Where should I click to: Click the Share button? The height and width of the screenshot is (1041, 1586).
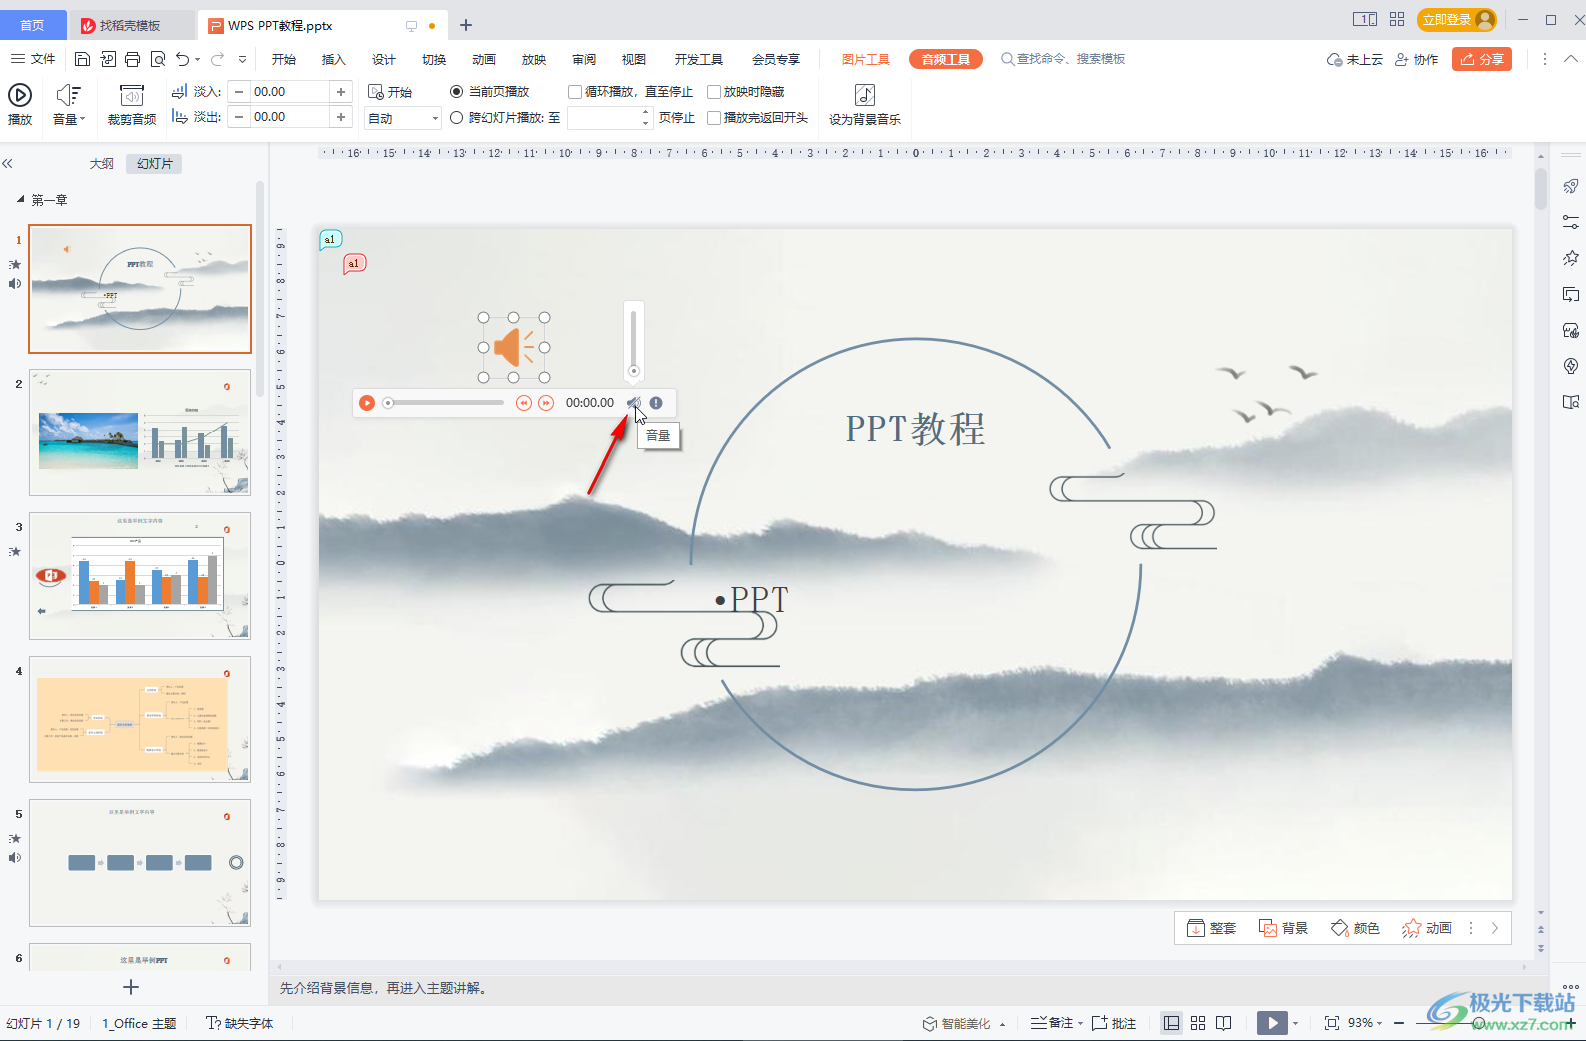click(1482, 59)
